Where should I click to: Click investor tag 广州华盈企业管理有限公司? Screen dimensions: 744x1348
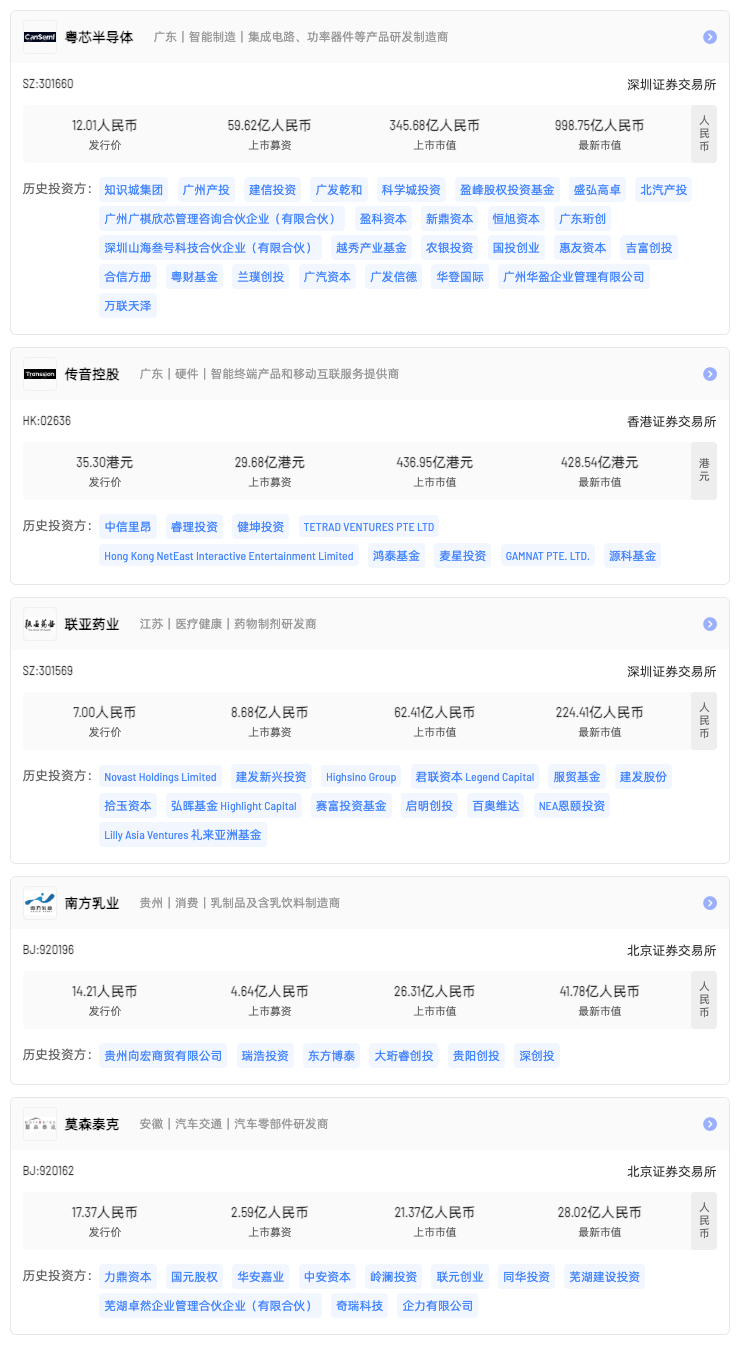[574, 277]
